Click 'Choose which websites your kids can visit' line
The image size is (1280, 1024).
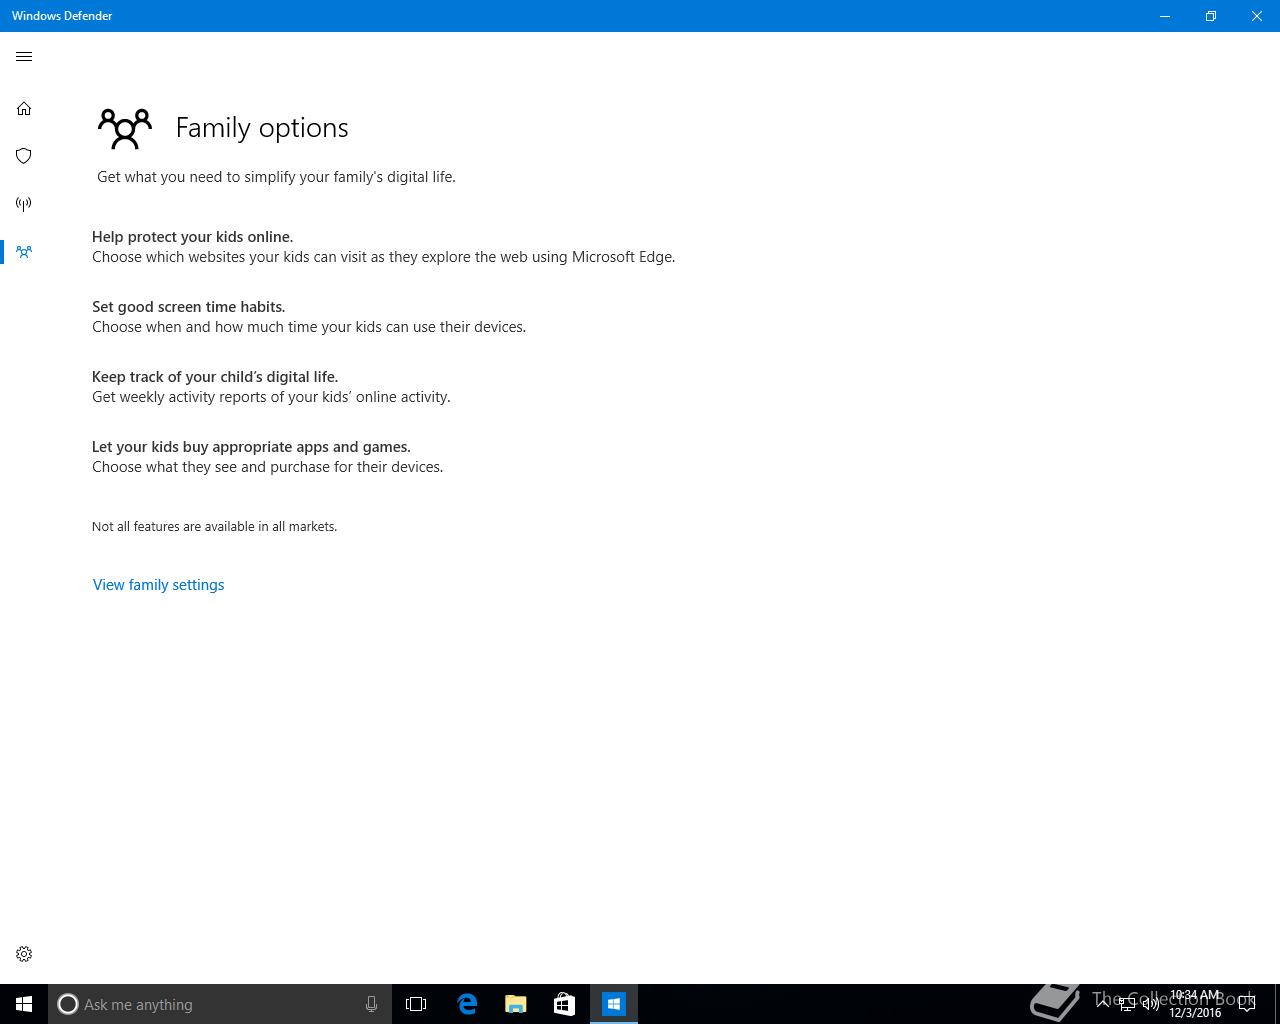coord(383,257)
